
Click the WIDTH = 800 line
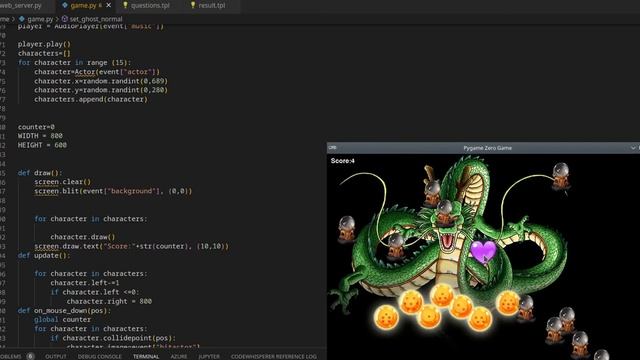tap(40, 136)
